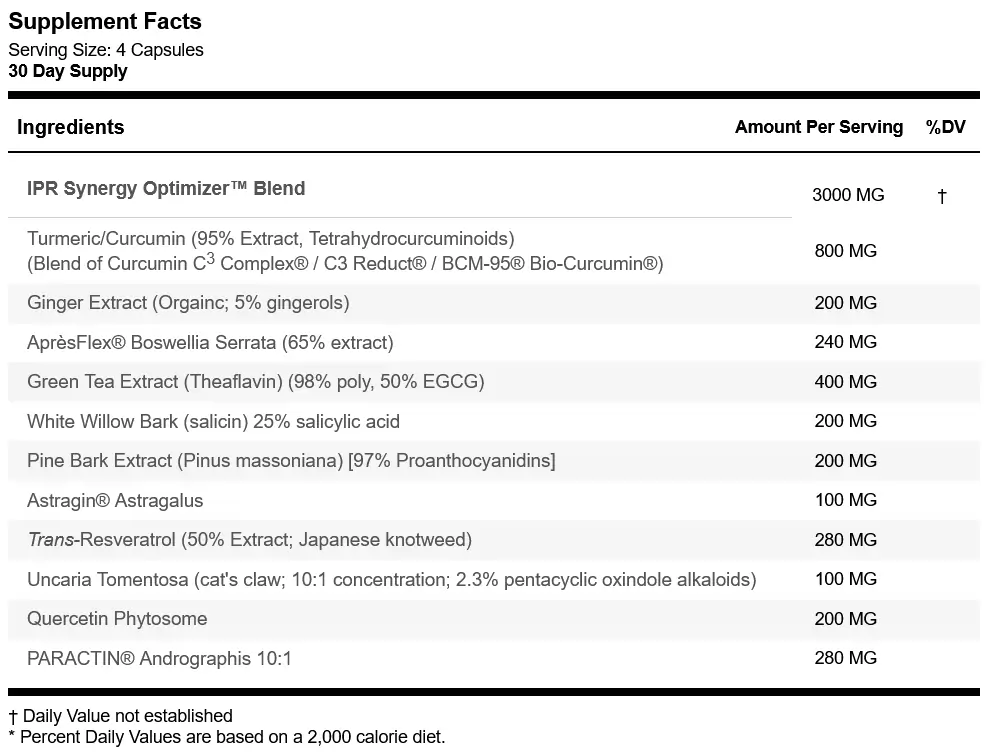This screenshot has height=756, width=986.
Task: Select the IPR Synergy Optimizer Blend row
Action: coord(494,190)
